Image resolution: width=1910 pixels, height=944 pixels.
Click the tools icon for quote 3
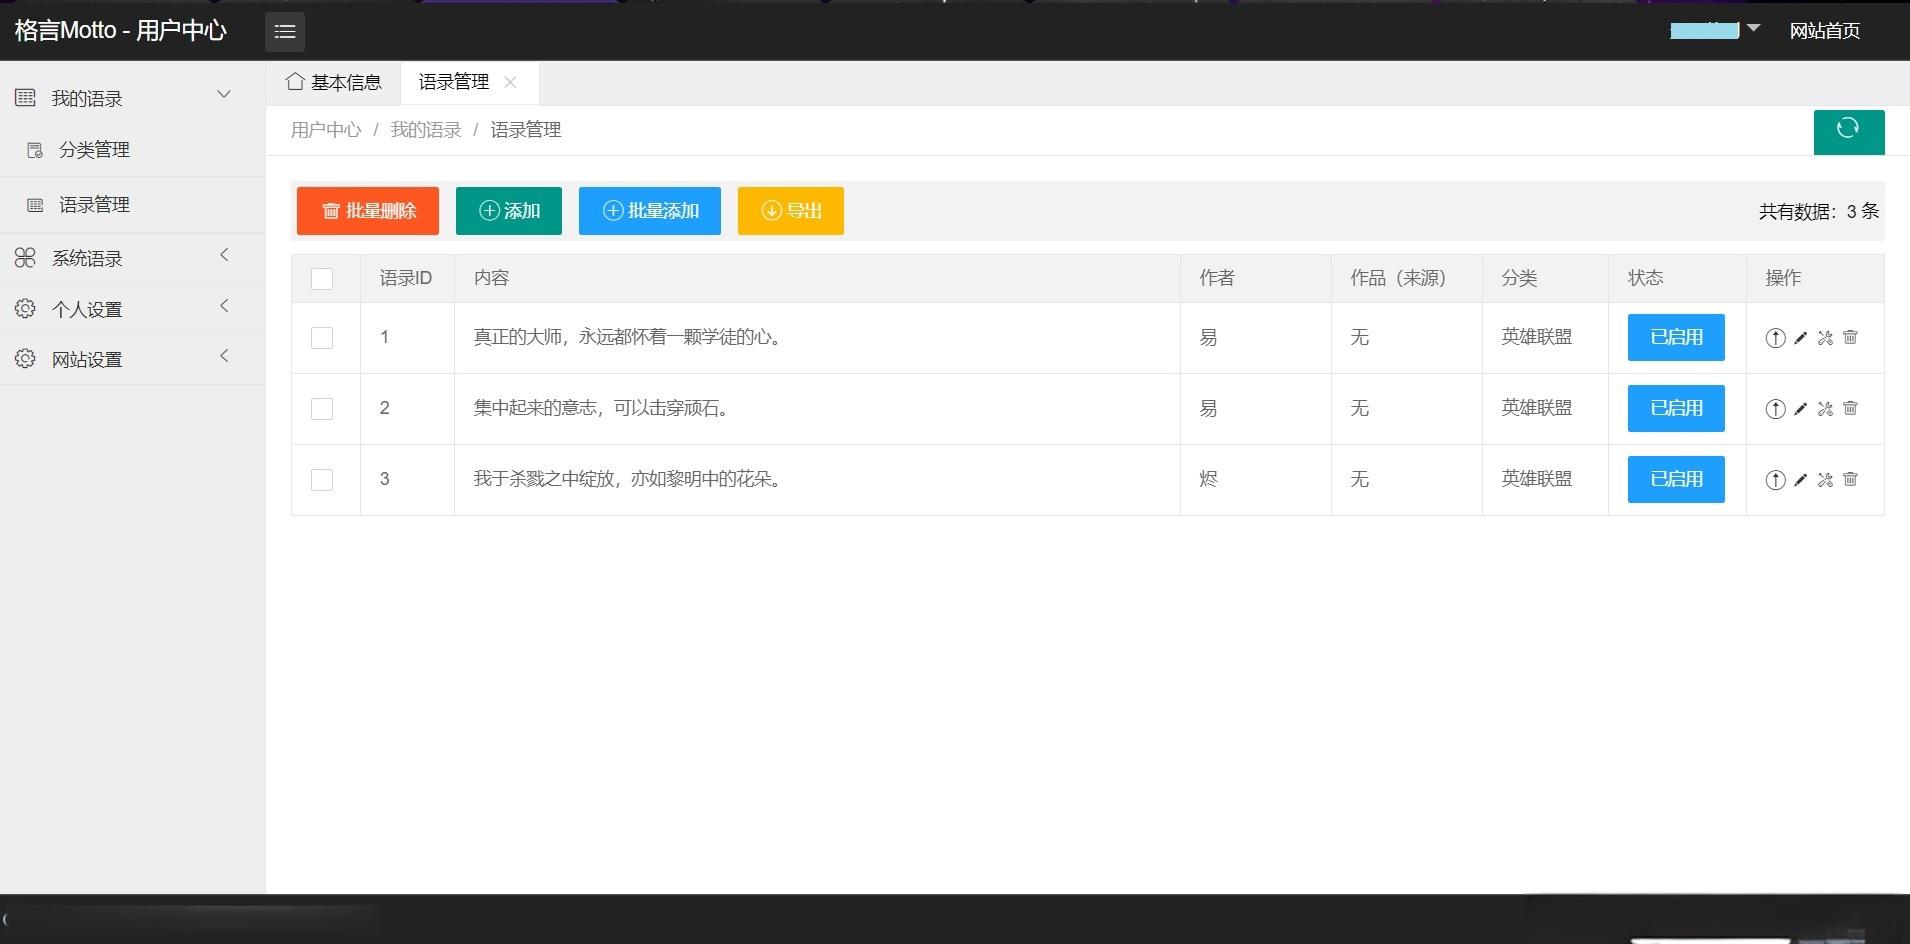[1825, 480]
